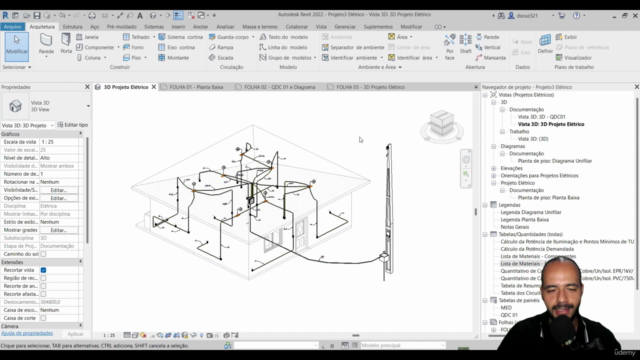Click Editar button for Visibilidade/Sobreposição
The height and width of the screenshot is (360, 640).
[x=58, y=190]
